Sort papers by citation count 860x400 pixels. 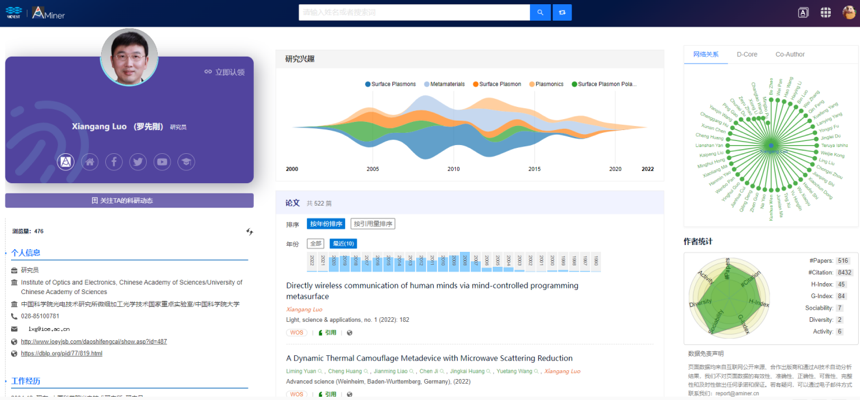coord(372,224)
